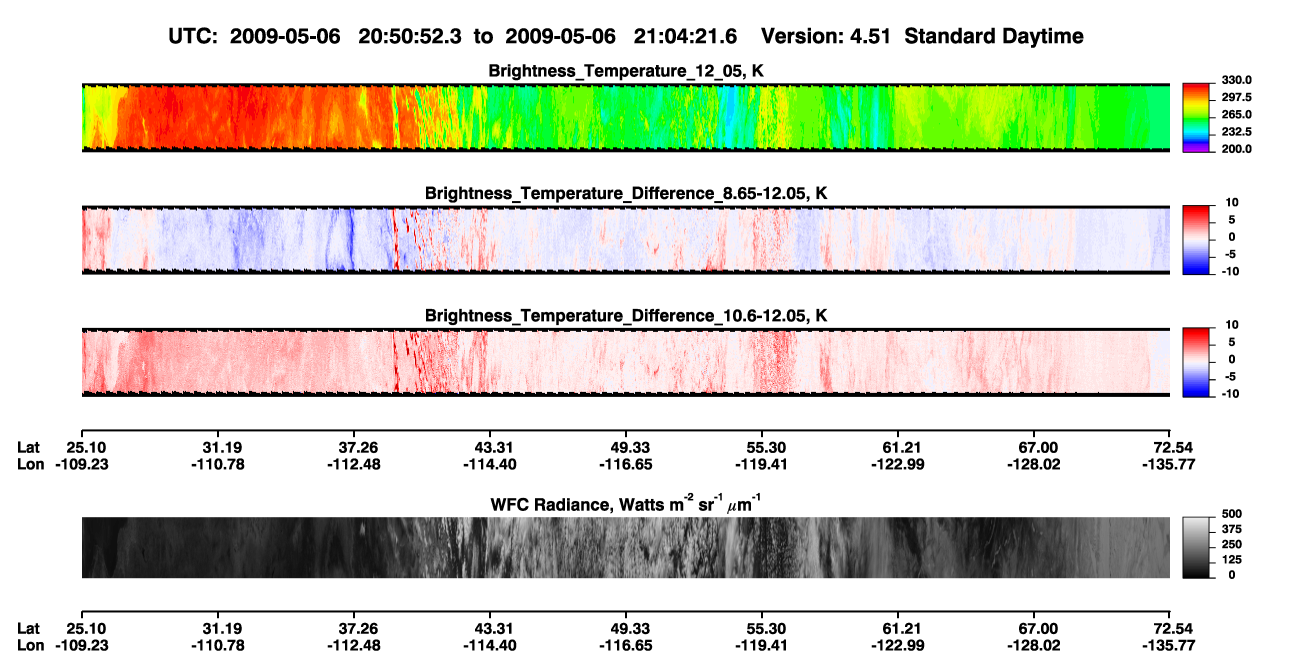This screenshot has width=1300, height=667.
Task: Click the 8.65-12.05 difference red-blue color bar
Action: tap(1196, 238)
